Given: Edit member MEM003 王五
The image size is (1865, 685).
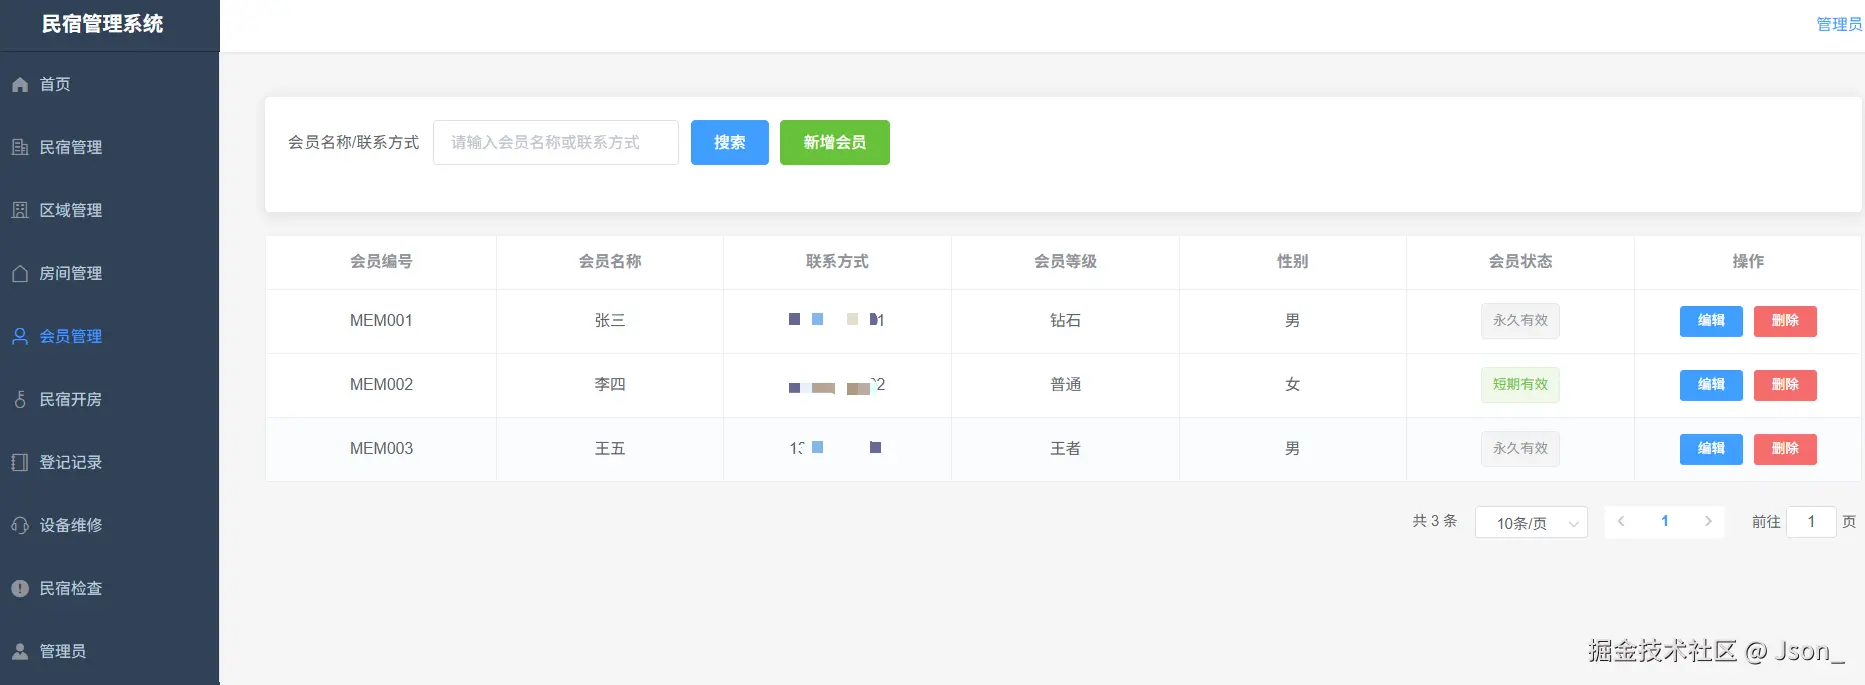Looking at the screenshot, I should pyautogui.click(x=1711, y=449).
